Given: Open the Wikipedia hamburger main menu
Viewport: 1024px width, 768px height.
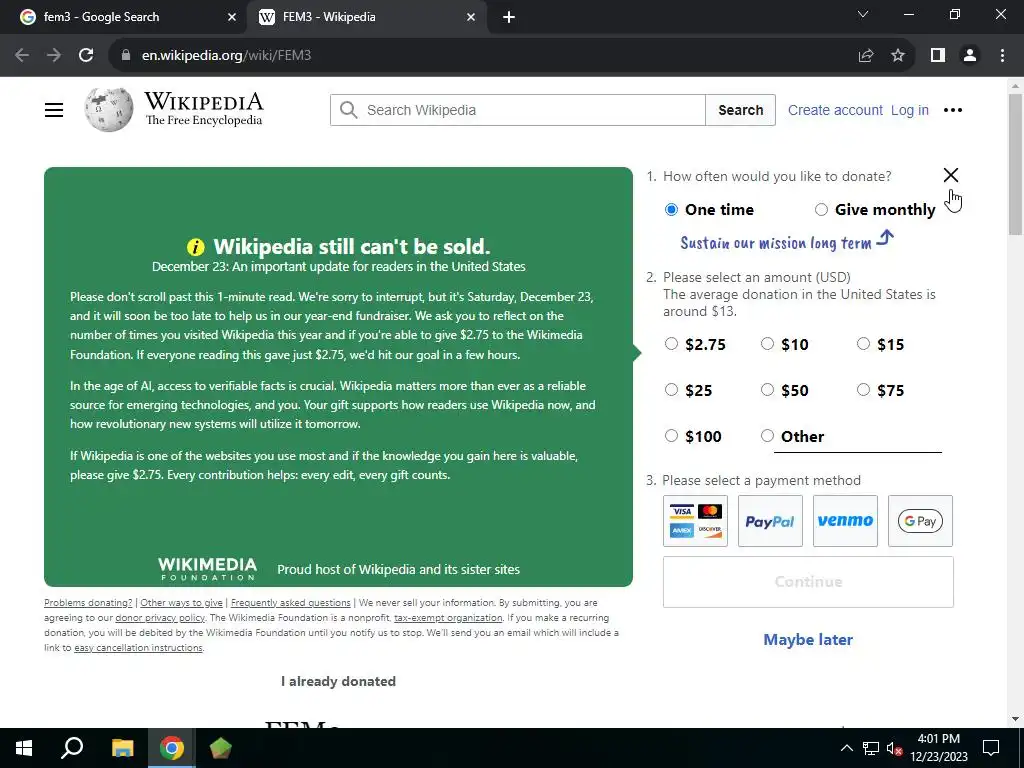Looking at the screenshot, I should 54,110.
